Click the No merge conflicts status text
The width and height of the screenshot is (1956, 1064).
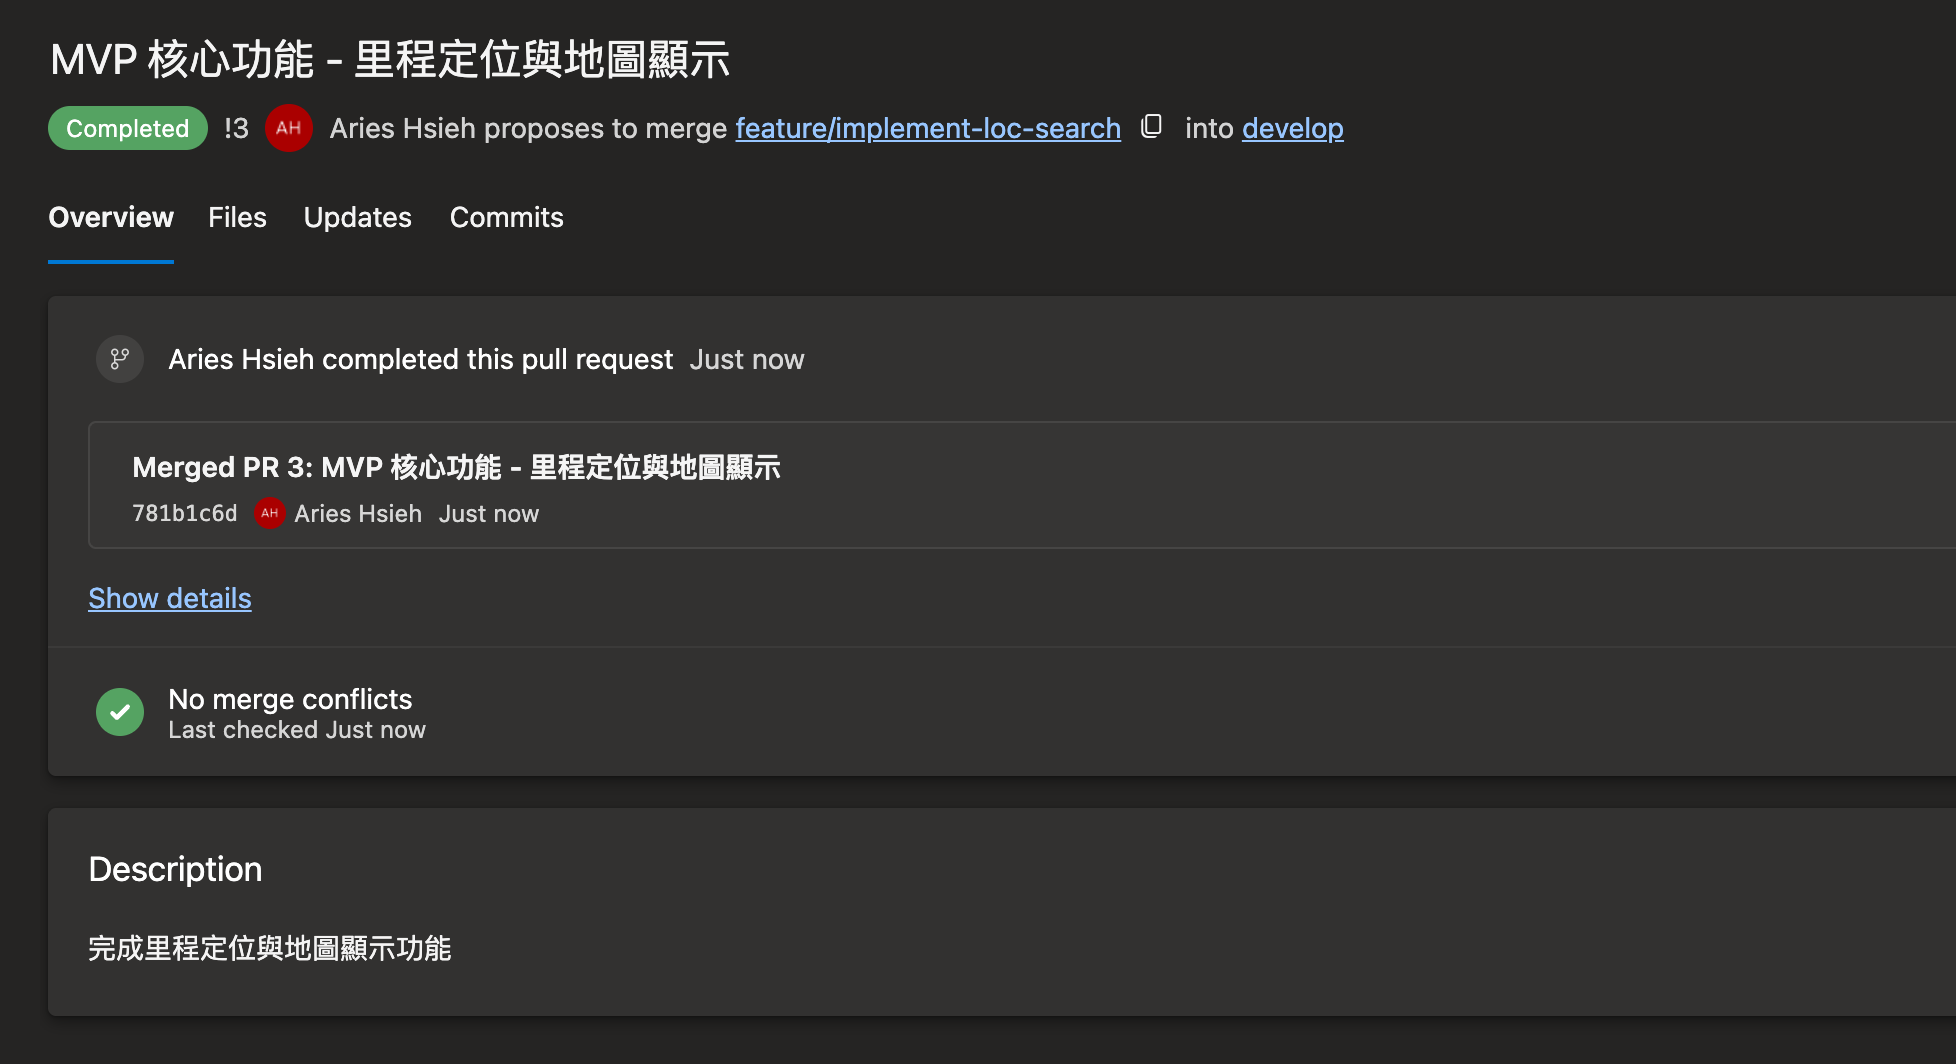point(290,699)
